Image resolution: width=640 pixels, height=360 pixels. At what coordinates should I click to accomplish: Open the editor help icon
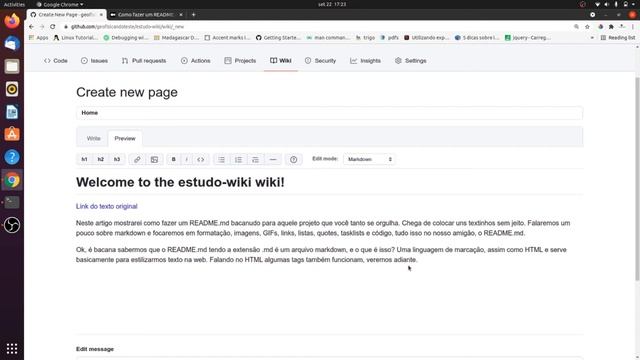point(293,159)
